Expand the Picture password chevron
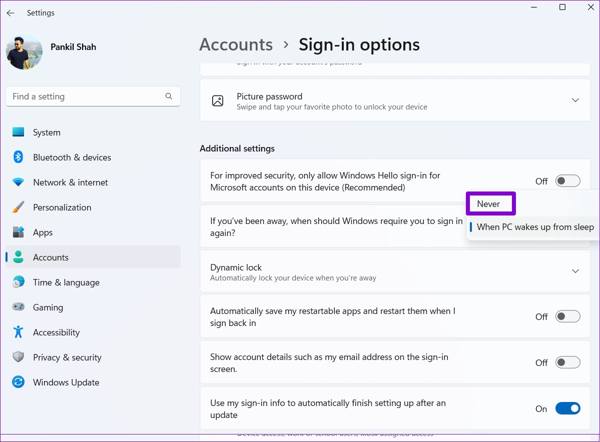600x442 pixels. (575, 100)
